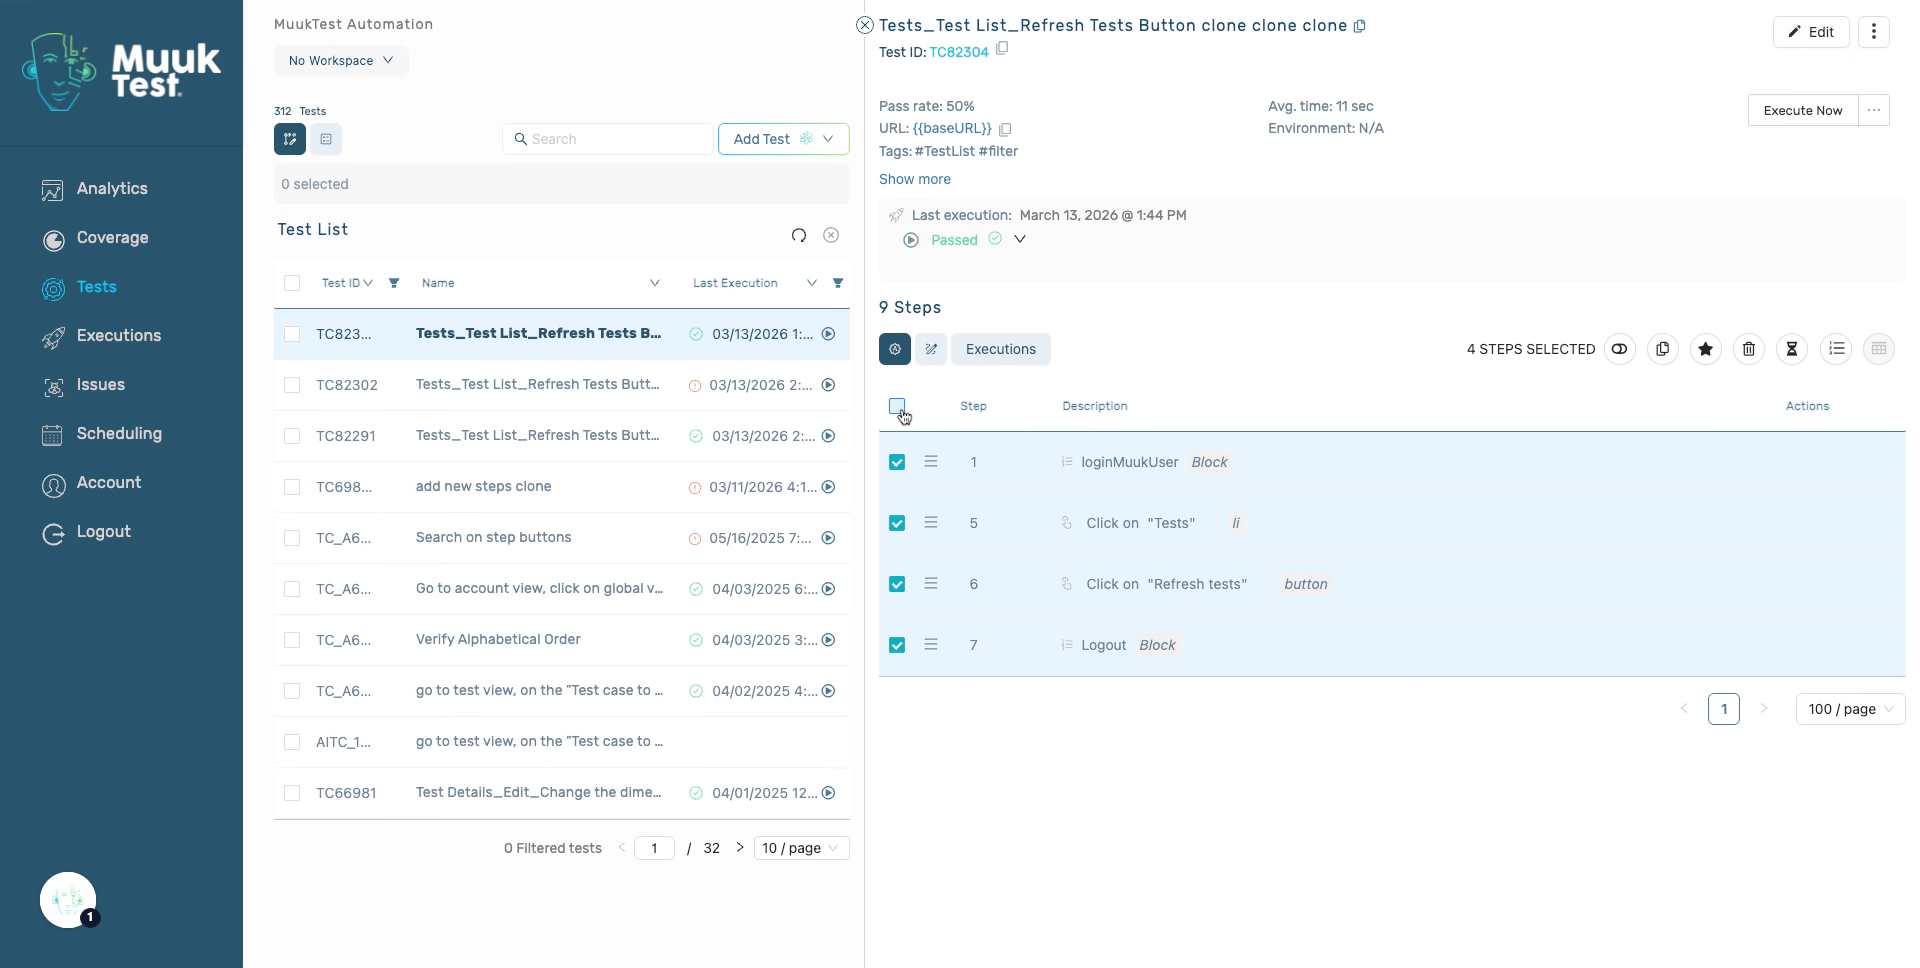Check the box for test TC82302
Image resolution: width=1920 pixels, height=968 pixels.
pyautogui.click(x=292, y=385)
